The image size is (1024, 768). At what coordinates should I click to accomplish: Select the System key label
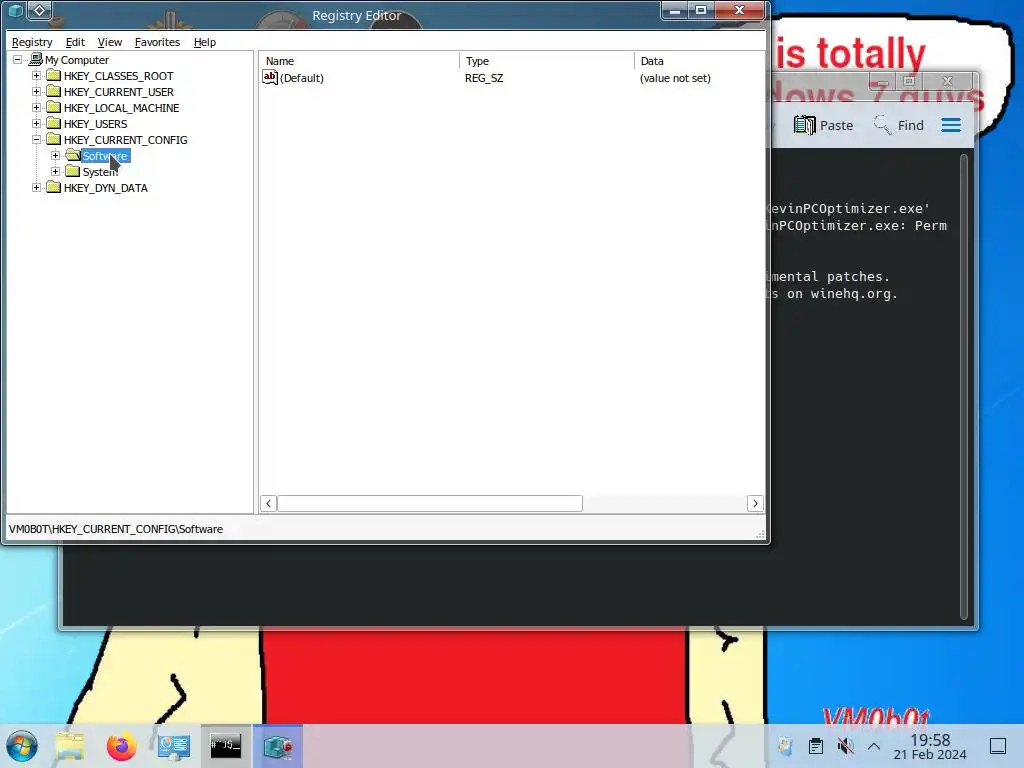[100, 172]
